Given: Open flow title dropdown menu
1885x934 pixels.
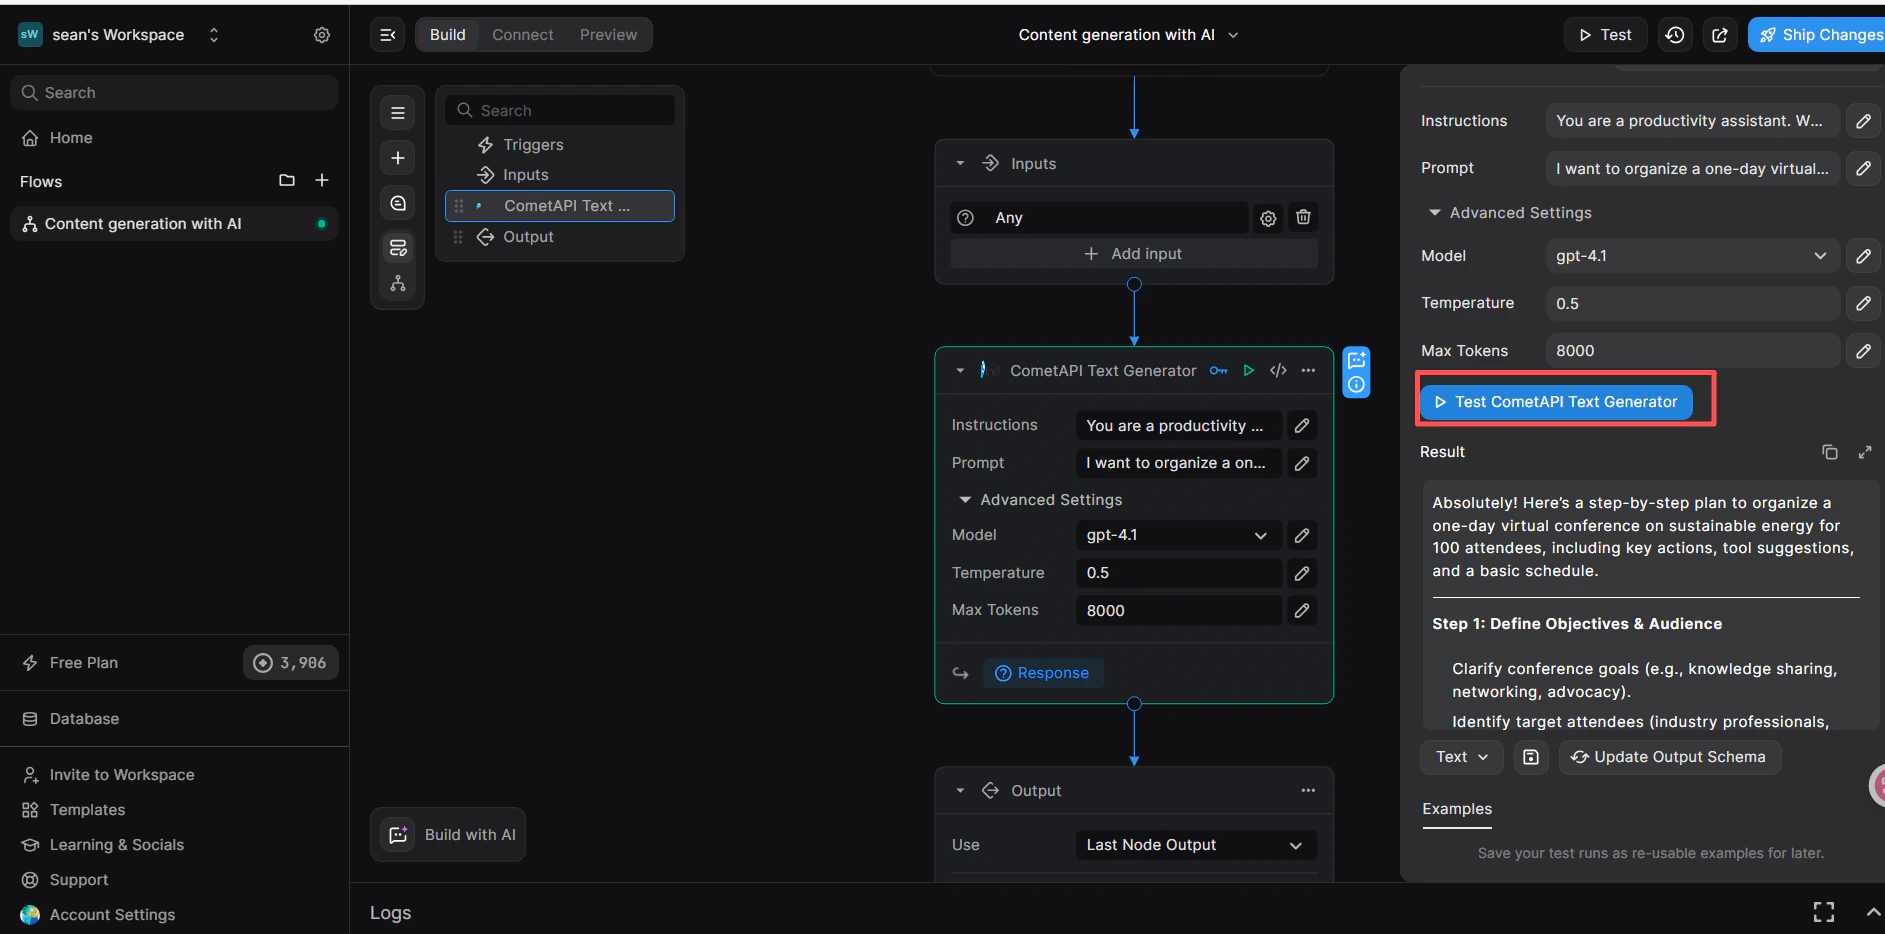Looking at the screenshot, I should 1233,35.
